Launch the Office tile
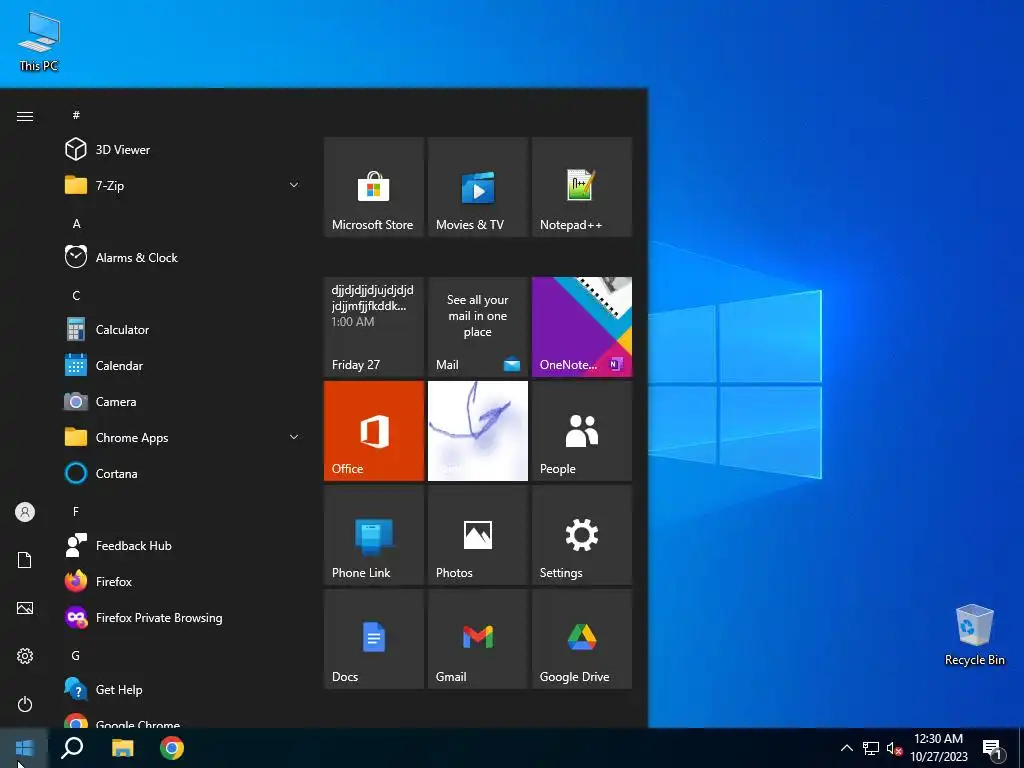Screen dimensions: 1024x768 (374, 431)
